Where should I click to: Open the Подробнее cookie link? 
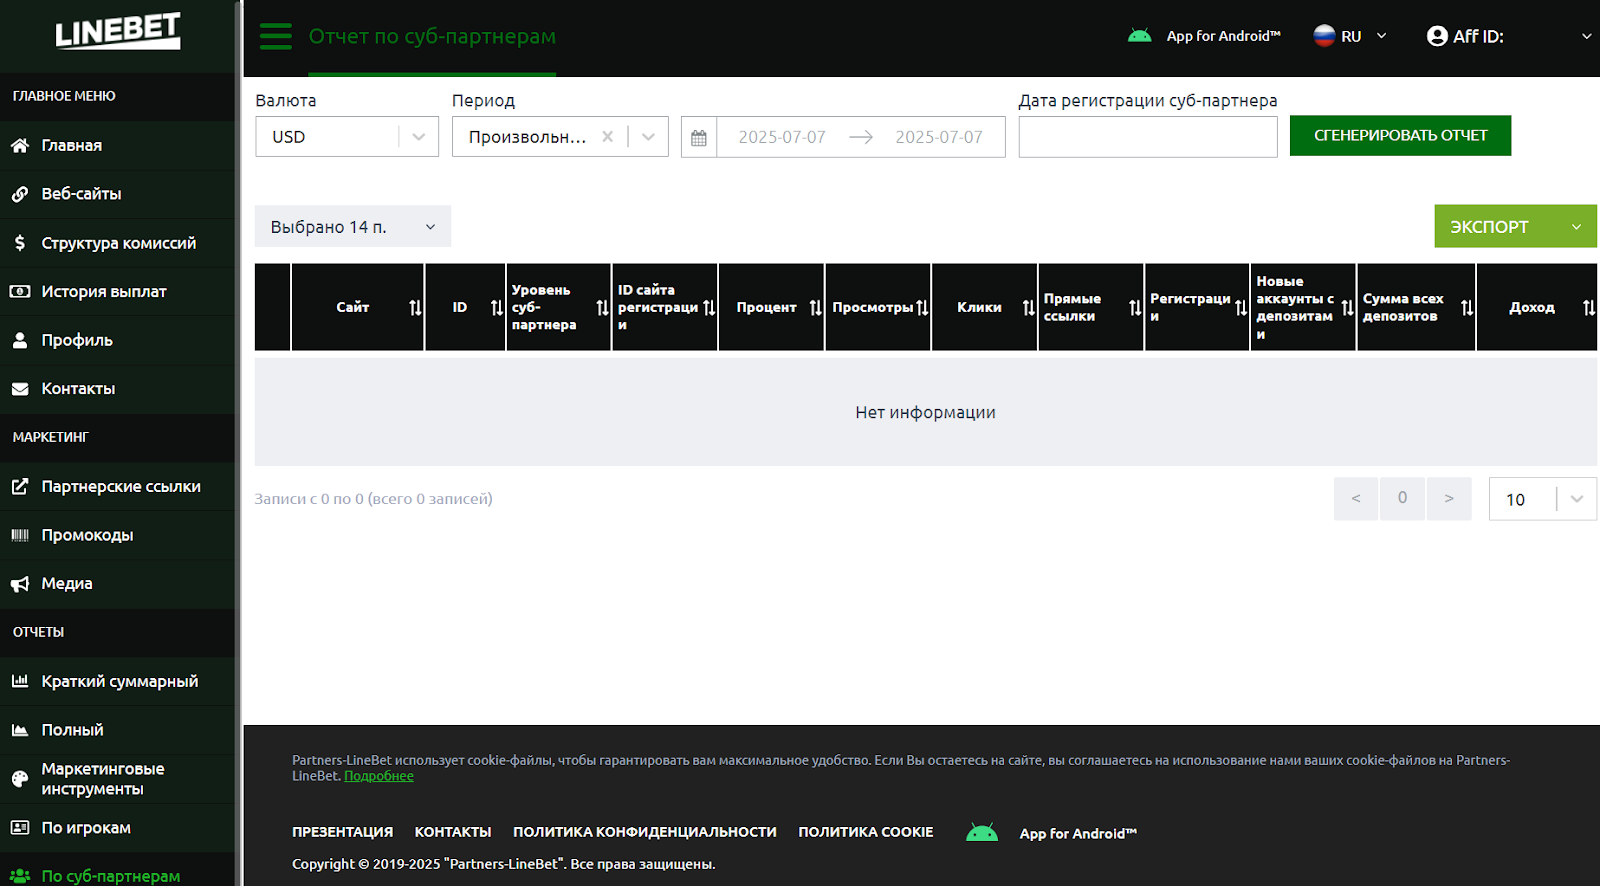coord(379,776)
